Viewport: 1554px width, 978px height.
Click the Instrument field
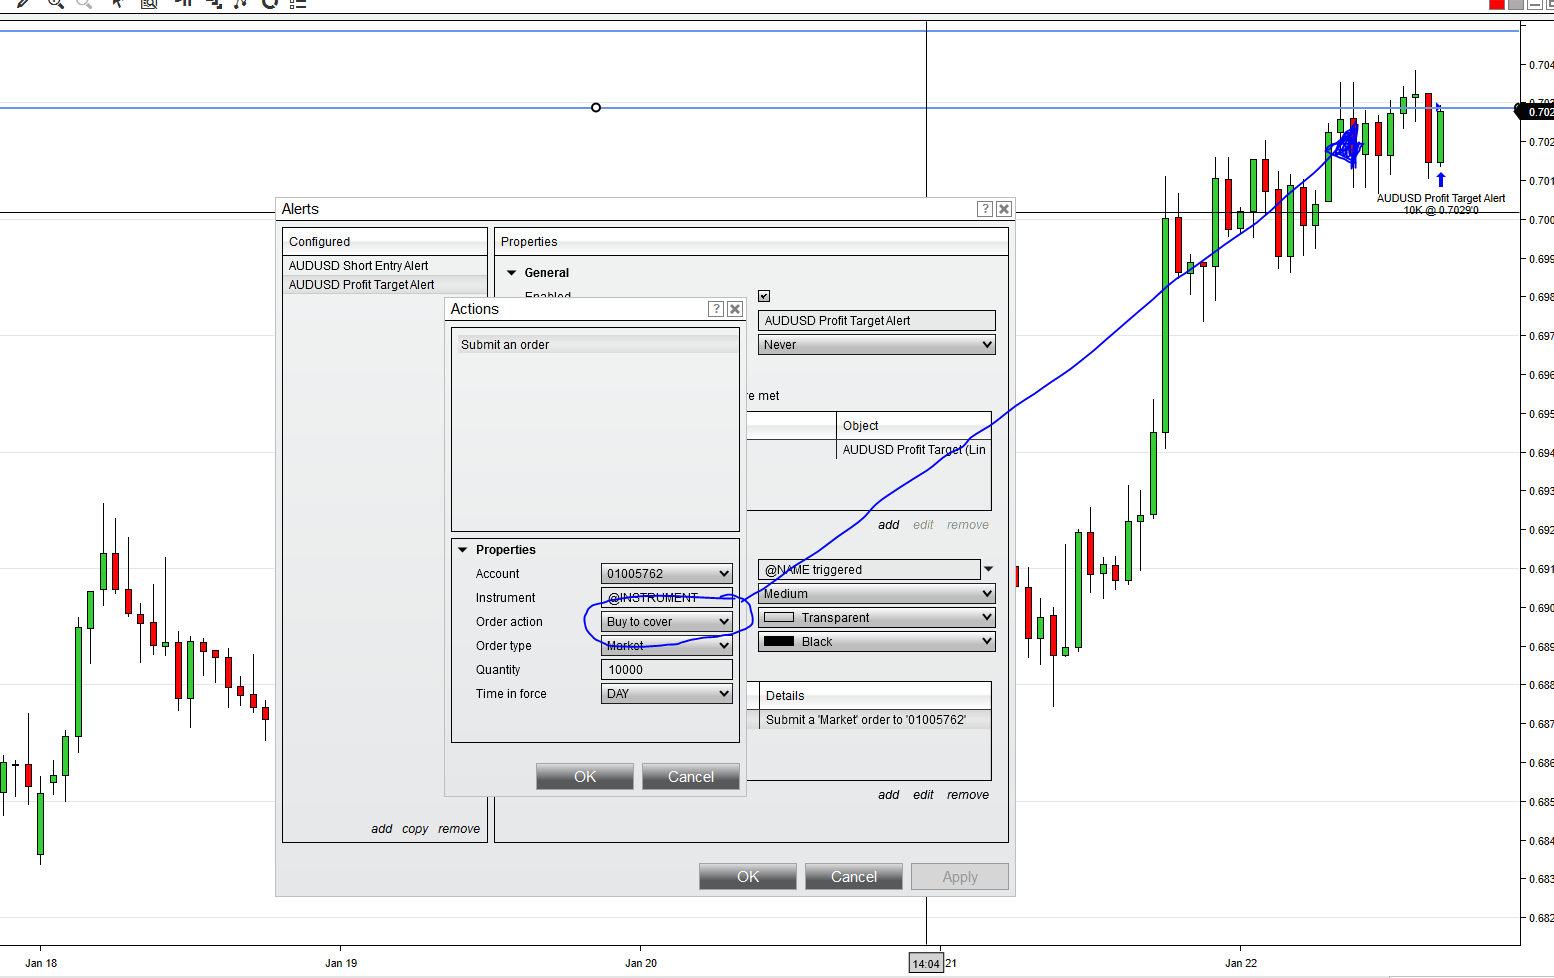667,598
